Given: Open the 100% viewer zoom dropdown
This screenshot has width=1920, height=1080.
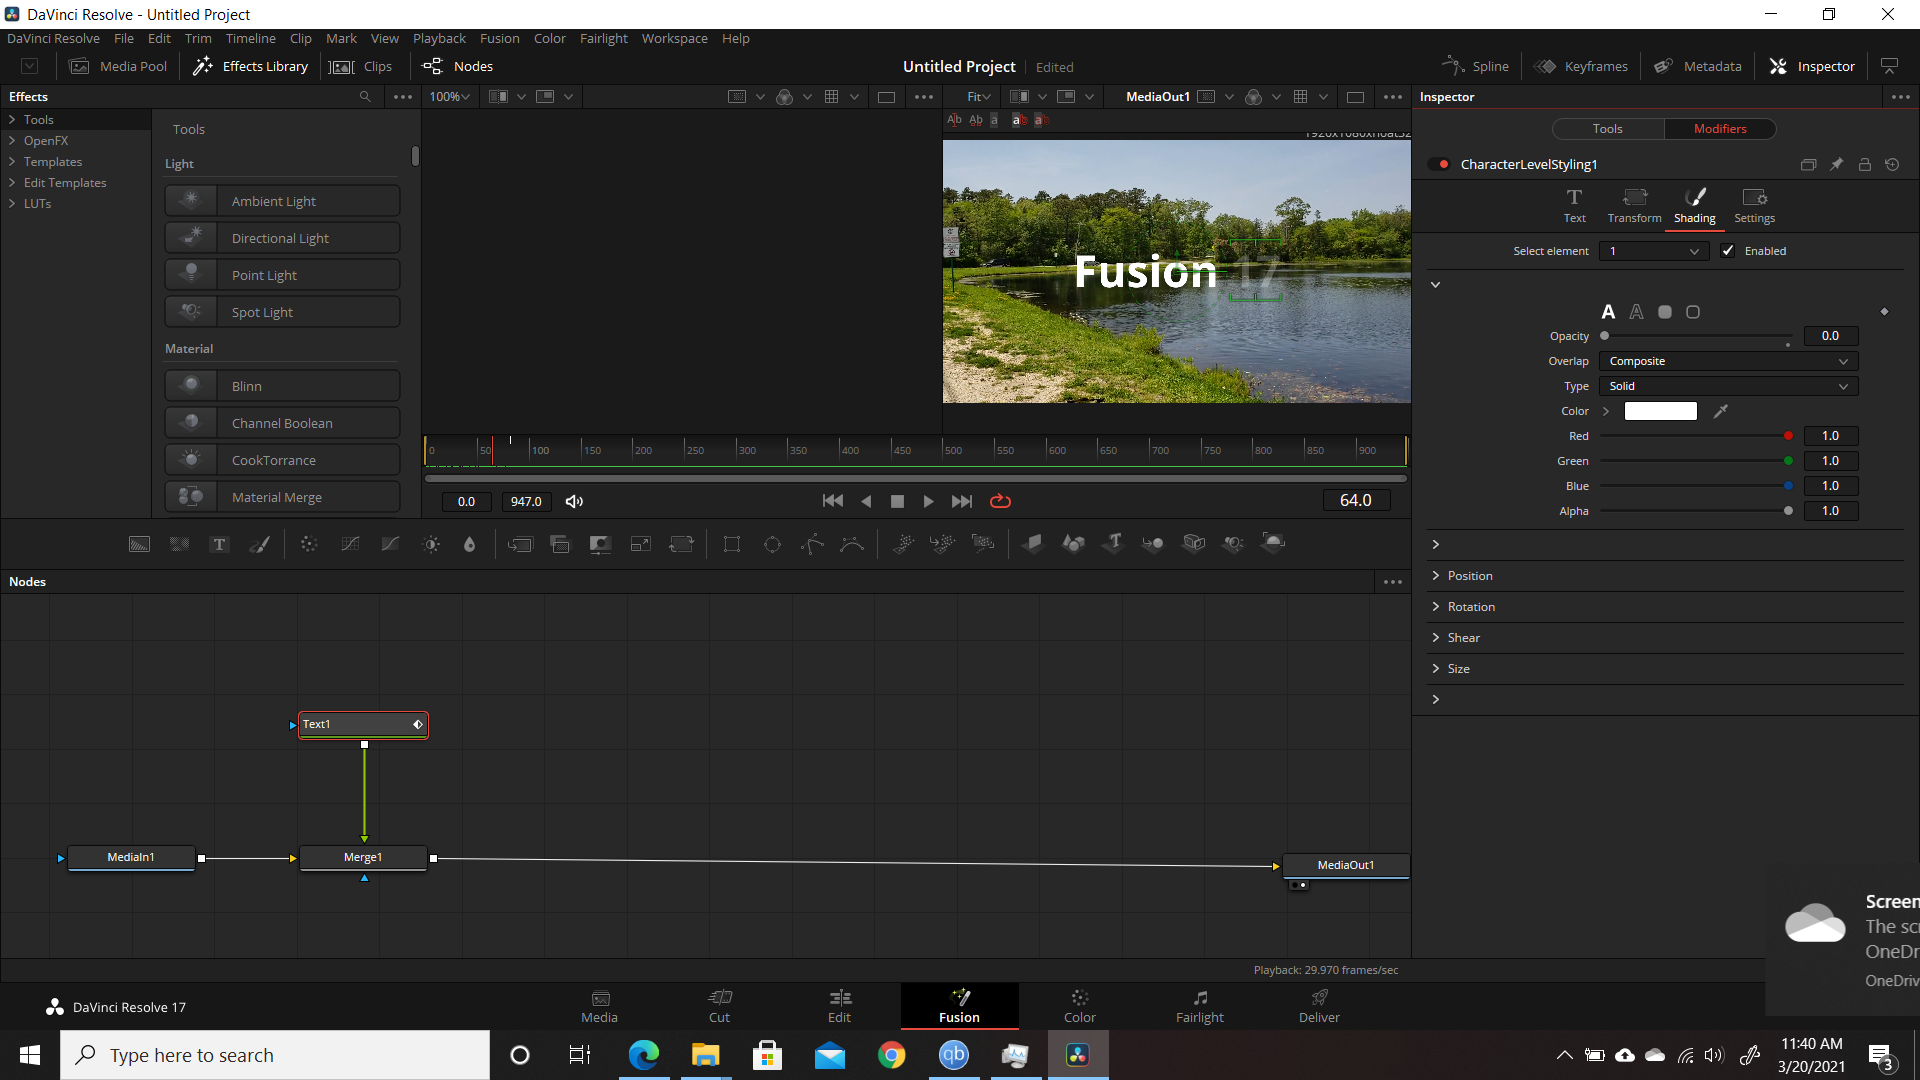Looking at the screenshot, I should [450, 97].
